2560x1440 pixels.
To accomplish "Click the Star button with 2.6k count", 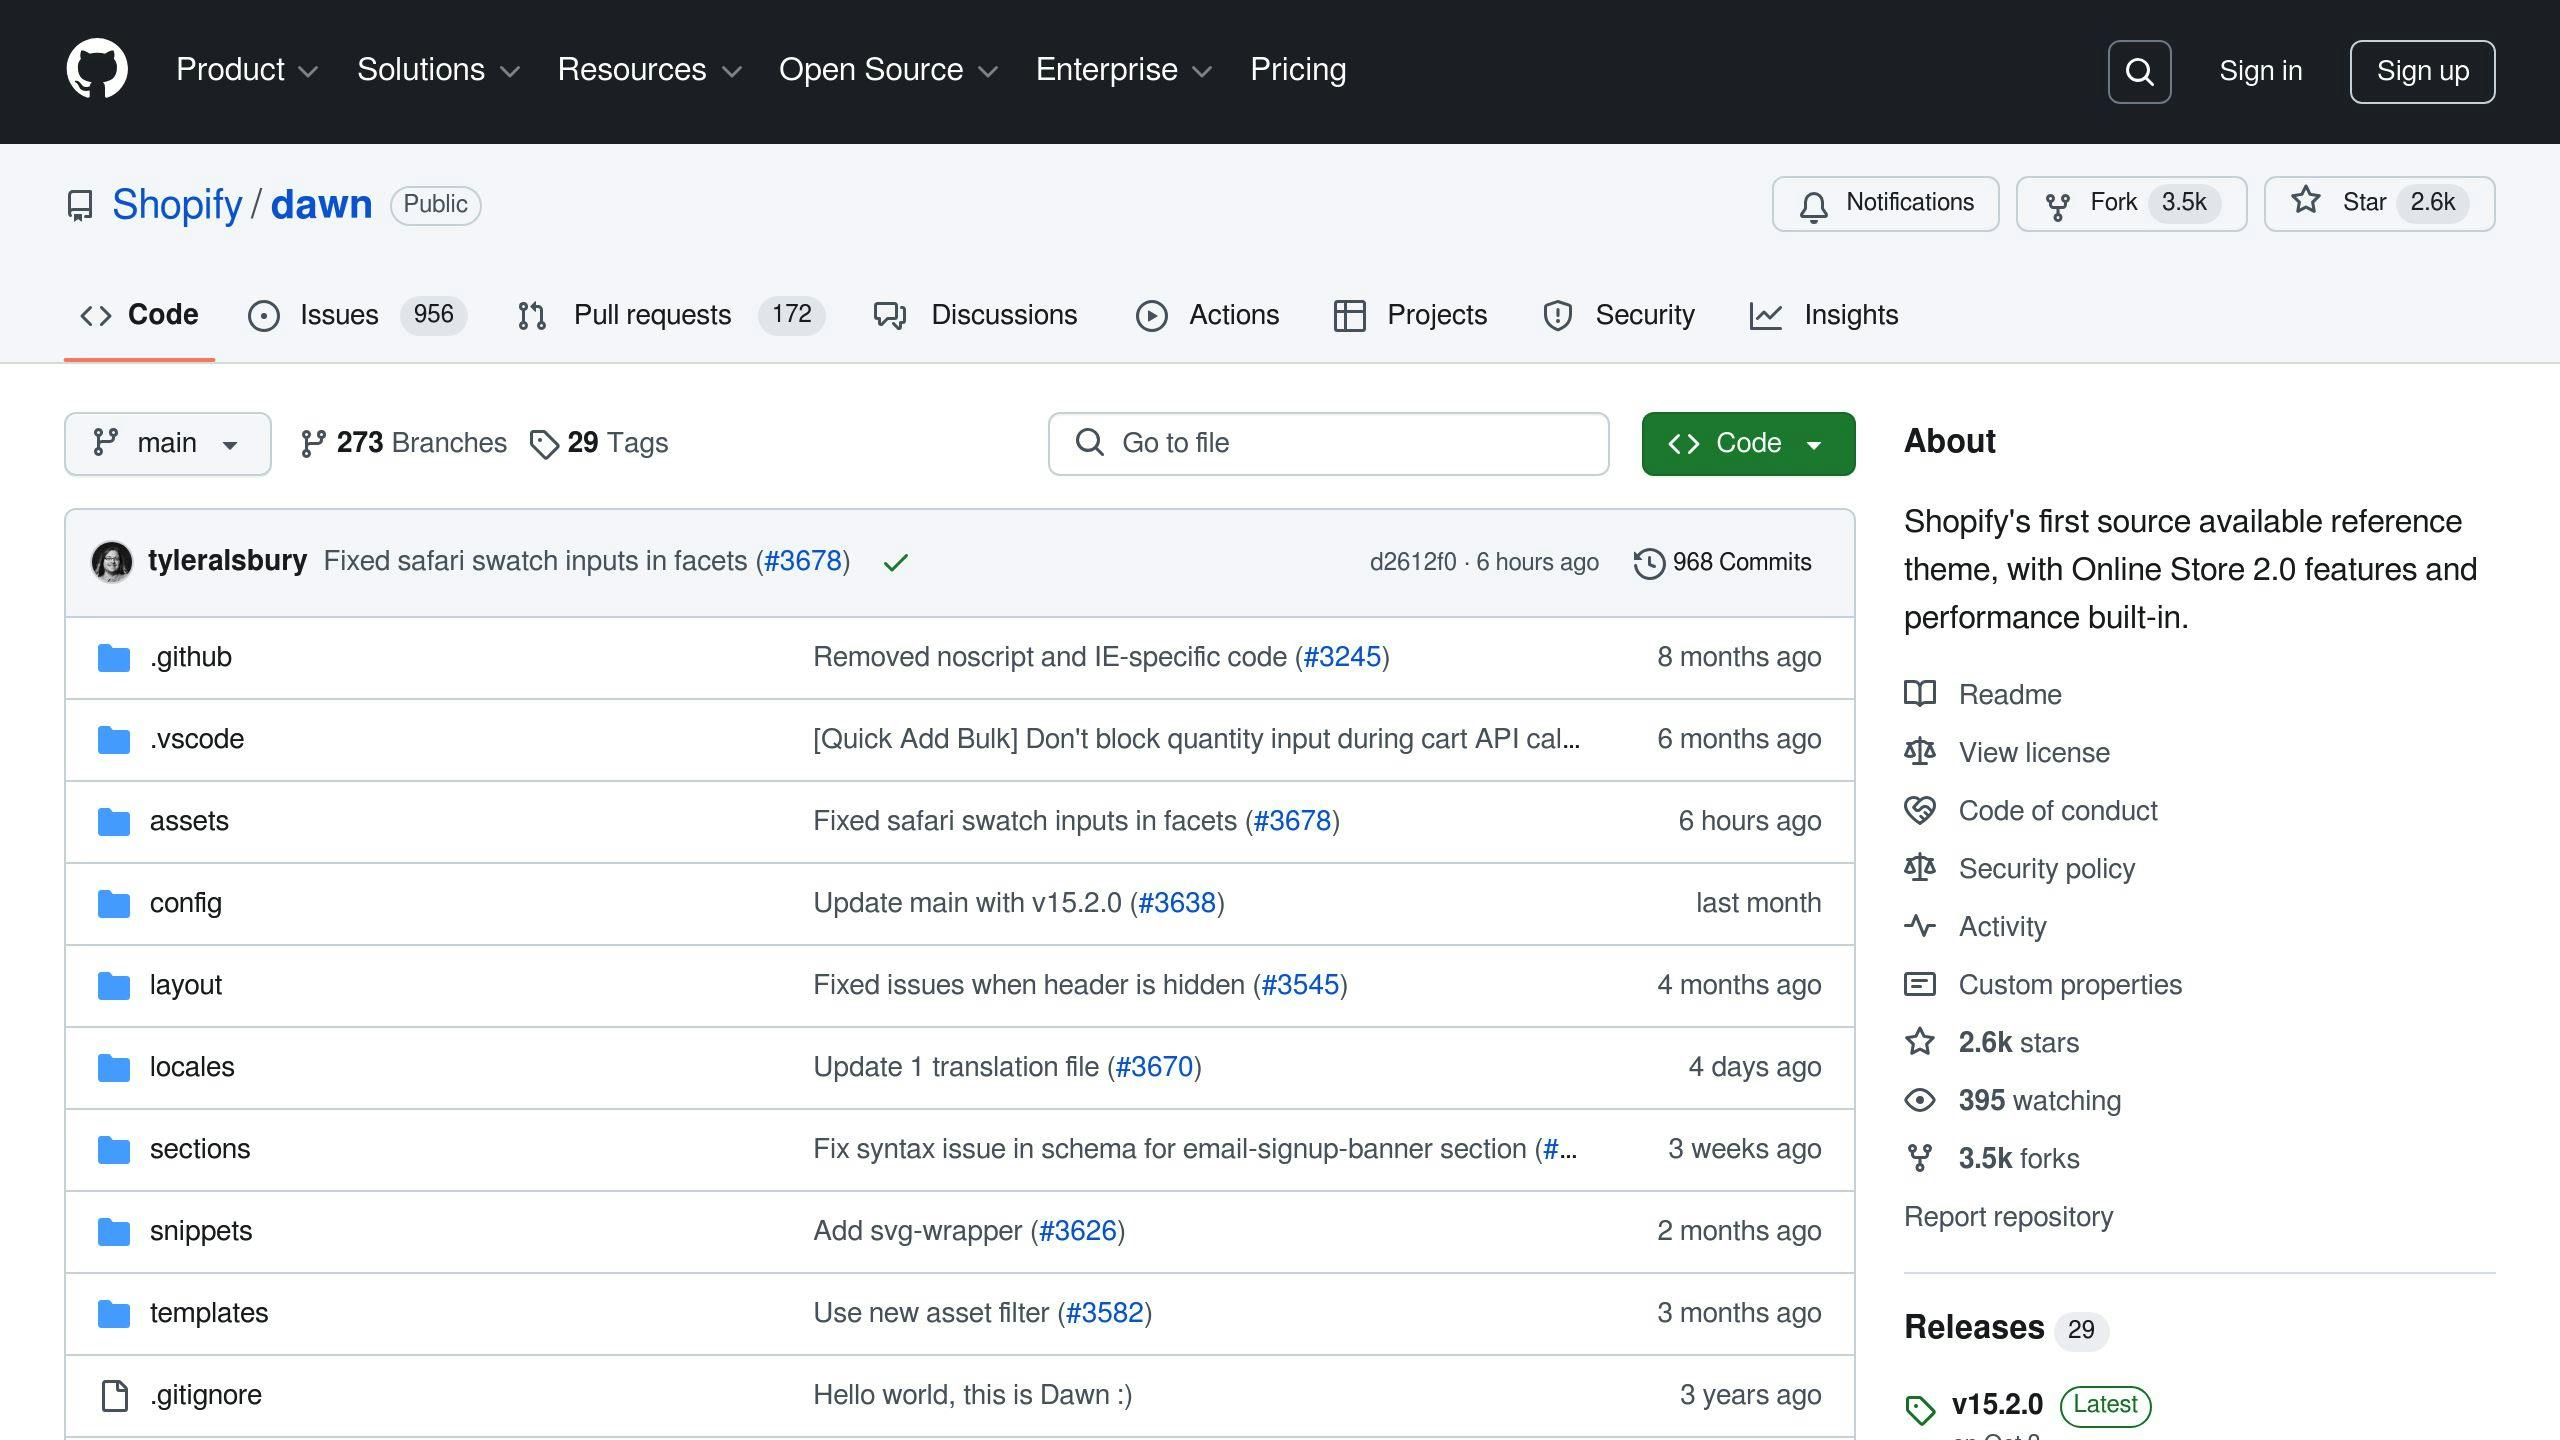I will coord(2379,203).
